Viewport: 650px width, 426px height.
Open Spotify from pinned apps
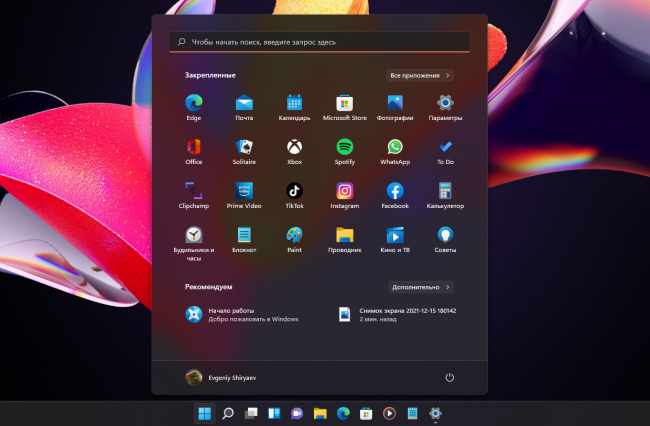[344, 152]
